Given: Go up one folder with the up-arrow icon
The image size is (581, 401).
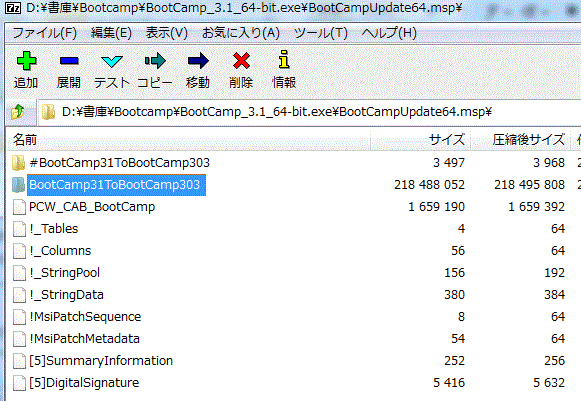Looking at the screenshot, I should point(17,112).
